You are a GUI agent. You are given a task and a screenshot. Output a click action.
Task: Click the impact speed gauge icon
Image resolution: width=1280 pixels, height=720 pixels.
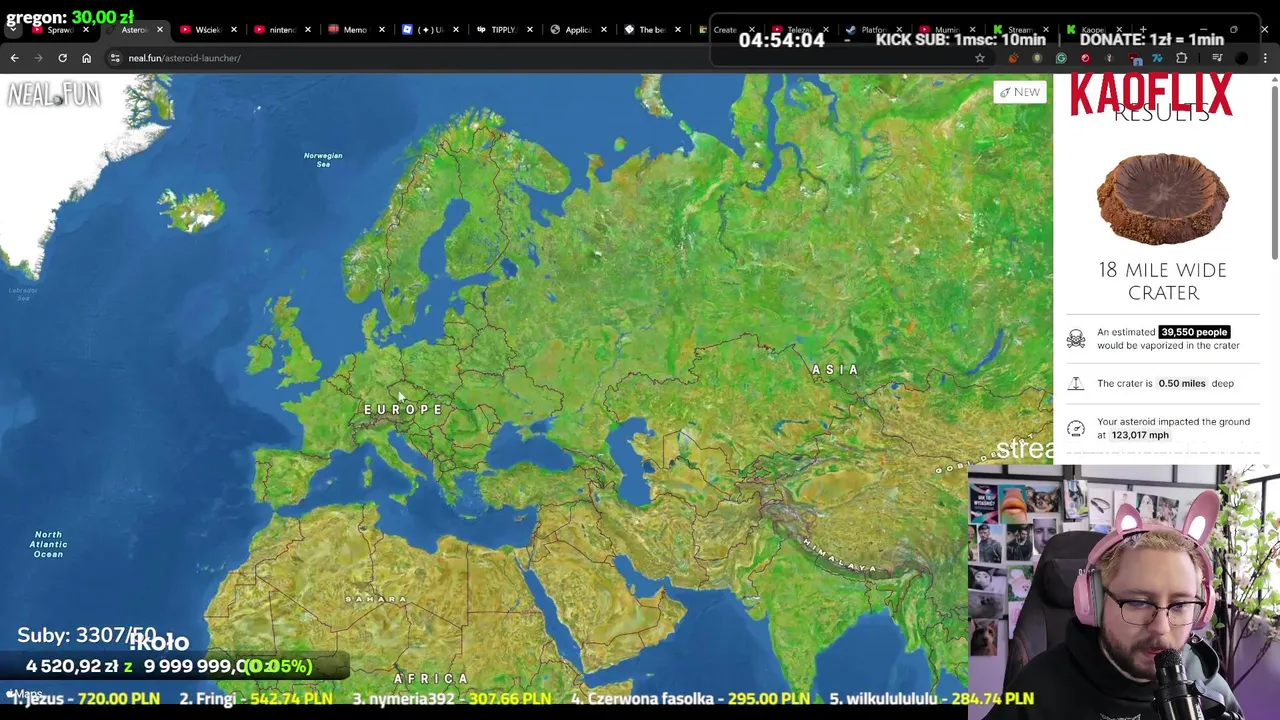click(x=1076, y=428)
